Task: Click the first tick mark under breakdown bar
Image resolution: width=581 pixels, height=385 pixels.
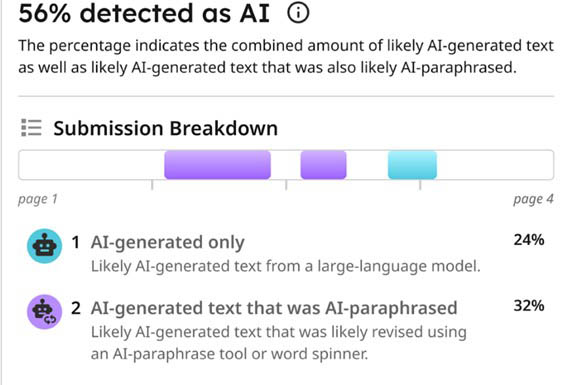Action: pos(152,185)
